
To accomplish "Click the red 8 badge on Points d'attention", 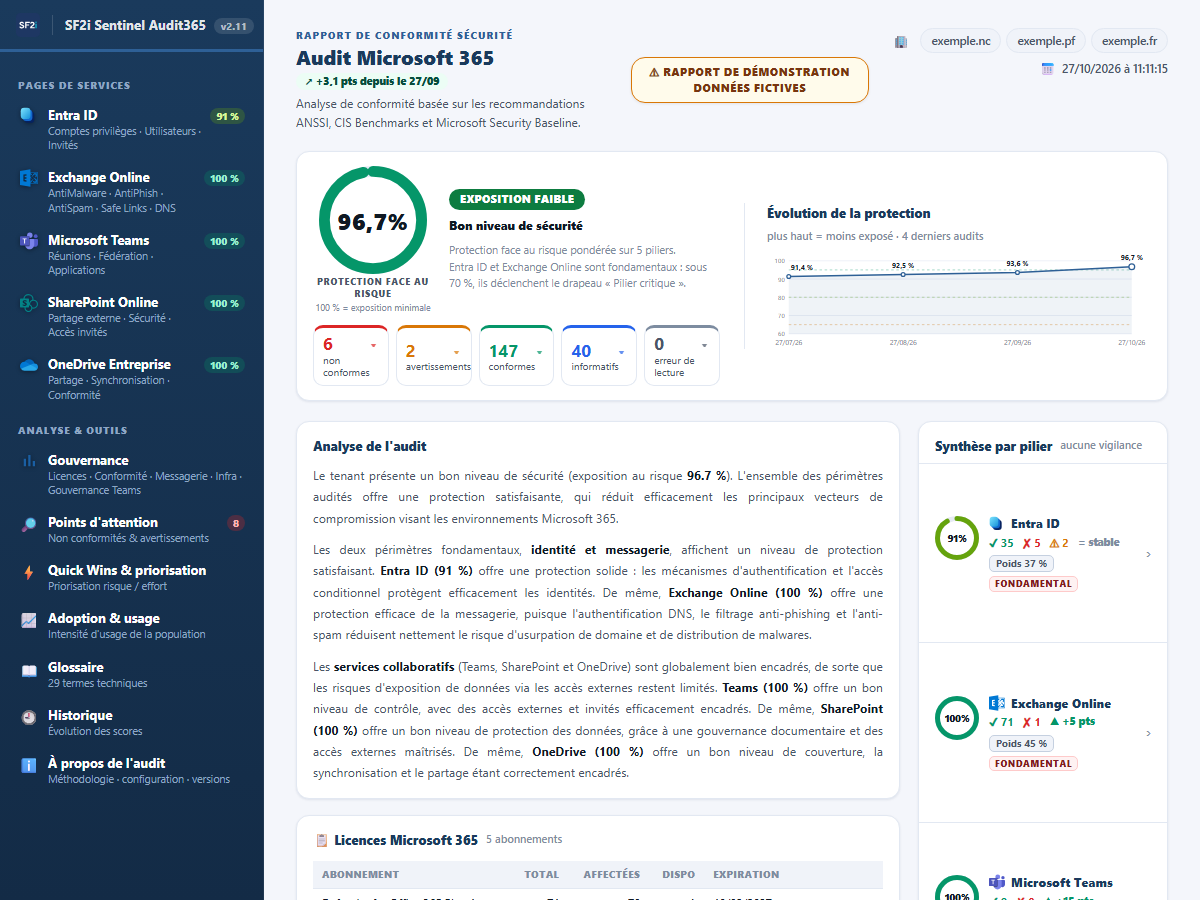I will tap(236, 523).
